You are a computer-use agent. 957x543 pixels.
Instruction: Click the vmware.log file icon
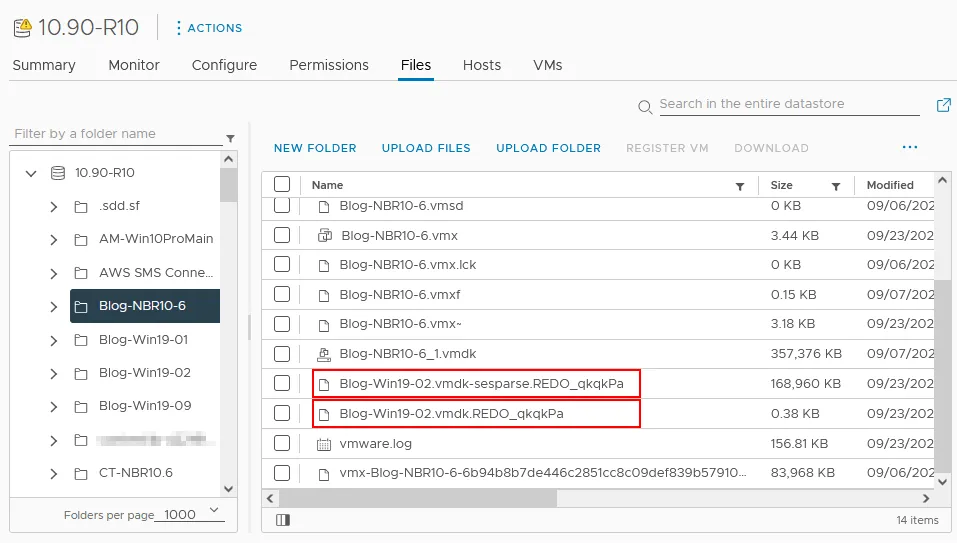323,443
